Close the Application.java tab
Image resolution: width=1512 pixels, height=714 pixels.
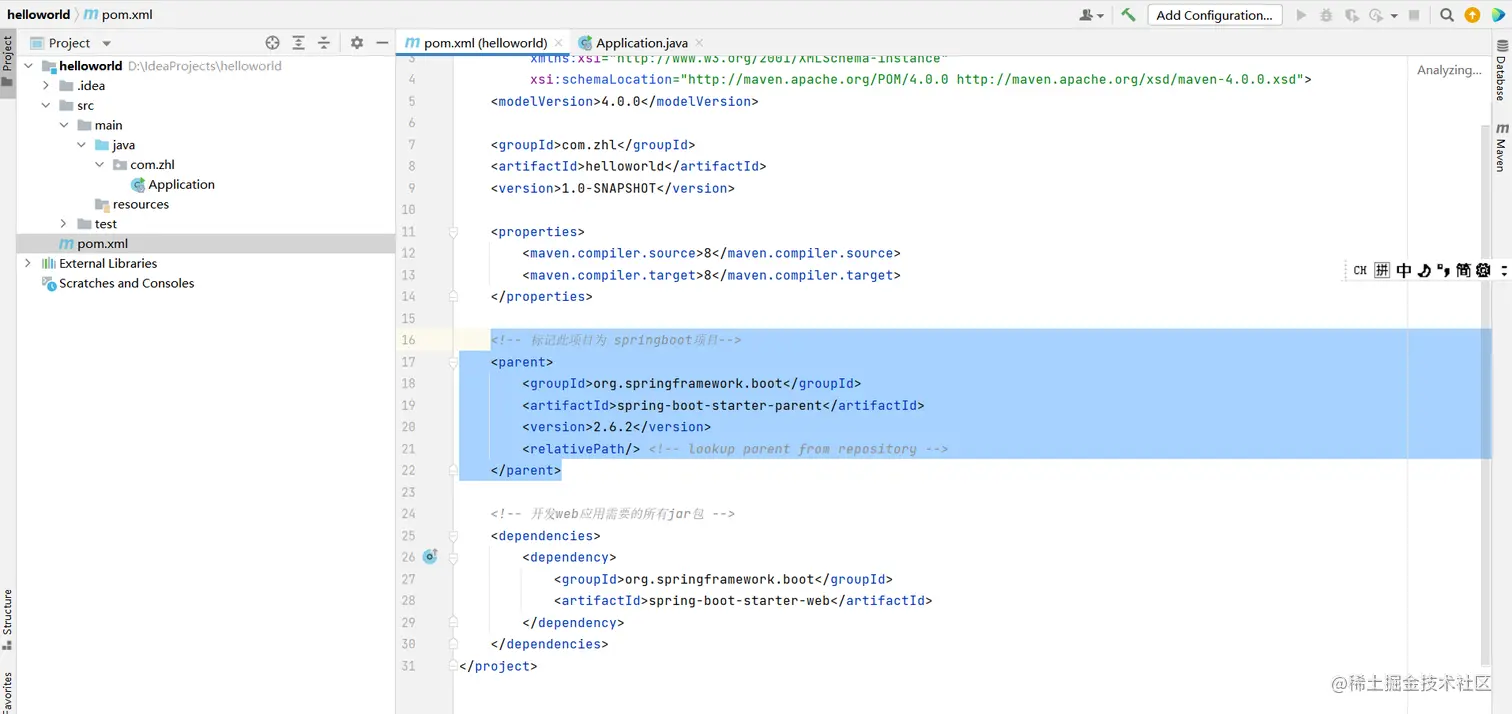pyautogui.click(x=699, y=43)
